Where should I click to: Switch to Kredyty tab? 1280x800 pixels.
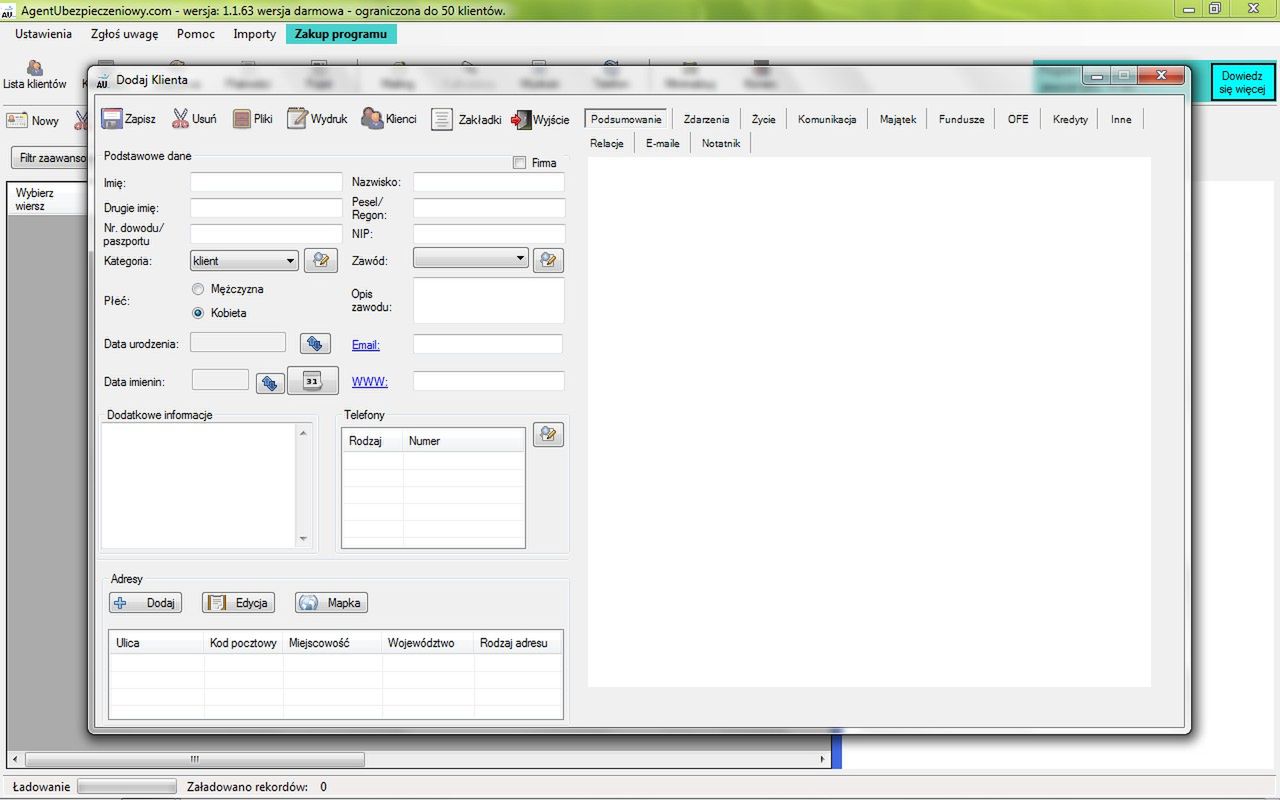click(1071, 119)
